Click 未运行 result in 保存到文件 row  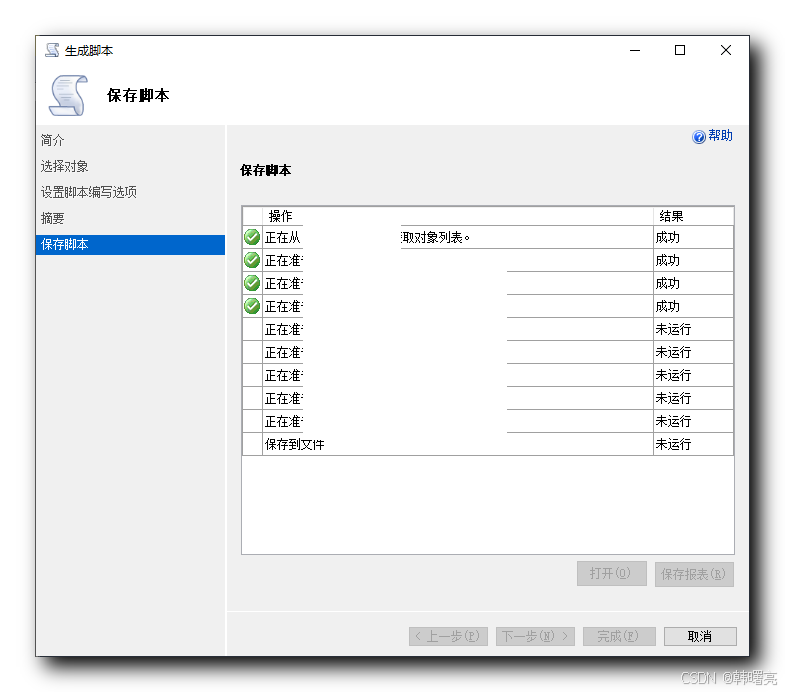click(673, 444)
